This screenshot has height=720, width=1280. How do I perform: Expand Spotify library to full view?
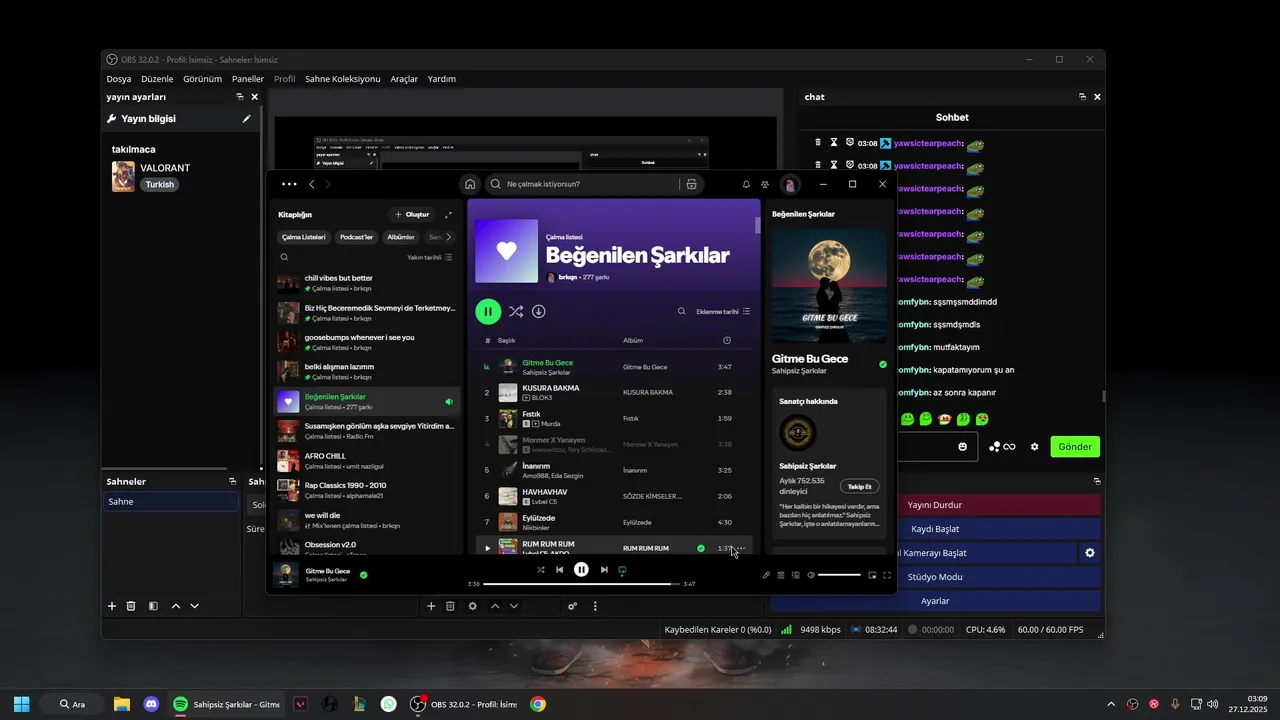pos(448,214)
